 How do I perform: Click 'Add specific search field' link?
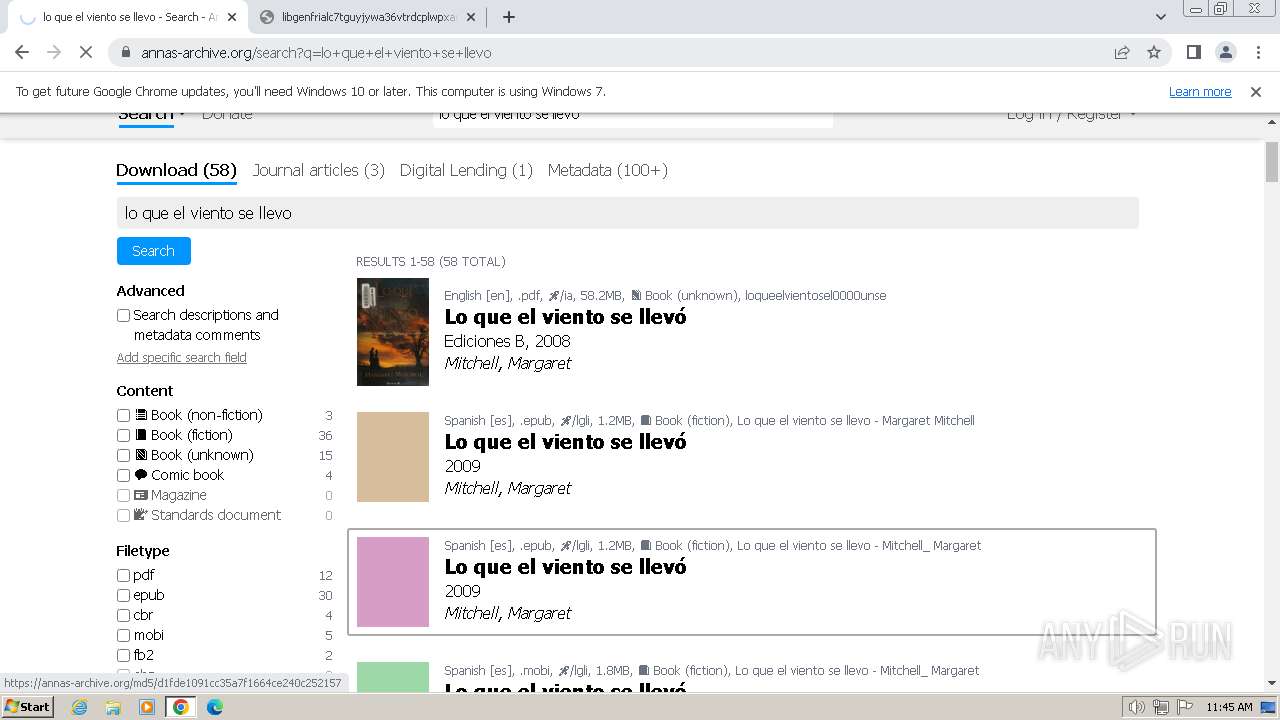point(181,358)
